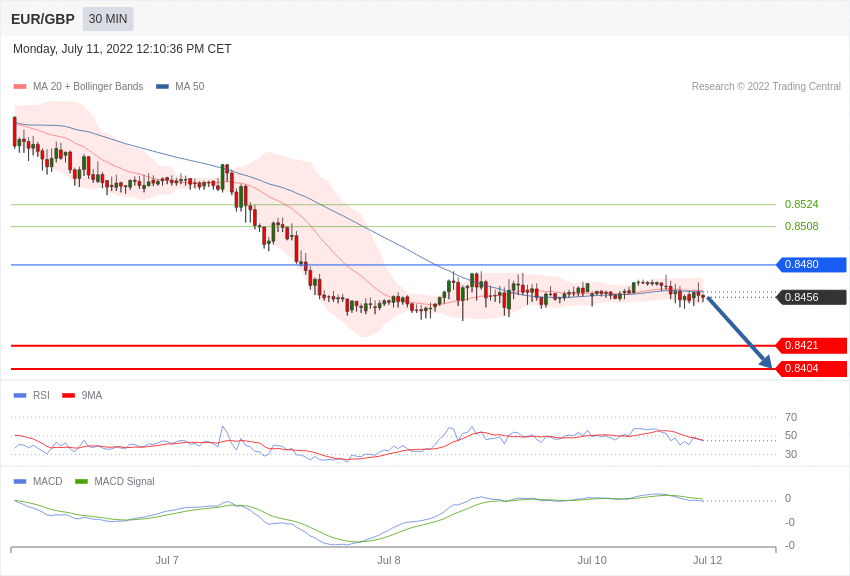Viewport: 850px width, 576px height.
Task: Click the Jul 7 date axis label
Action: (167, 560)
